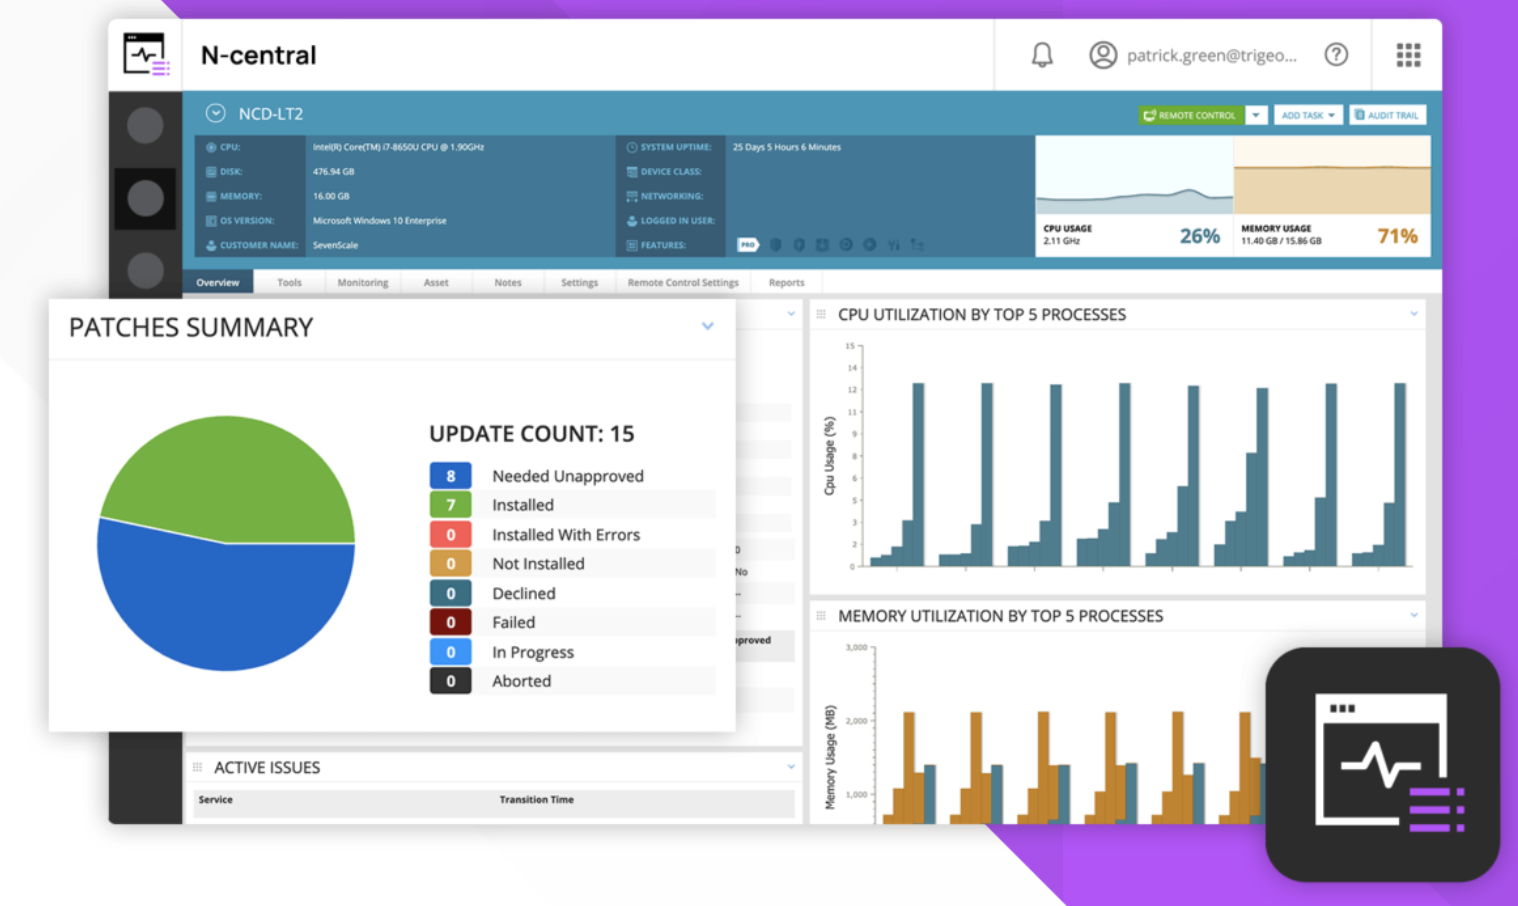Click the System Uptime clock icon
1518x906 pixels.
(632, 147)
